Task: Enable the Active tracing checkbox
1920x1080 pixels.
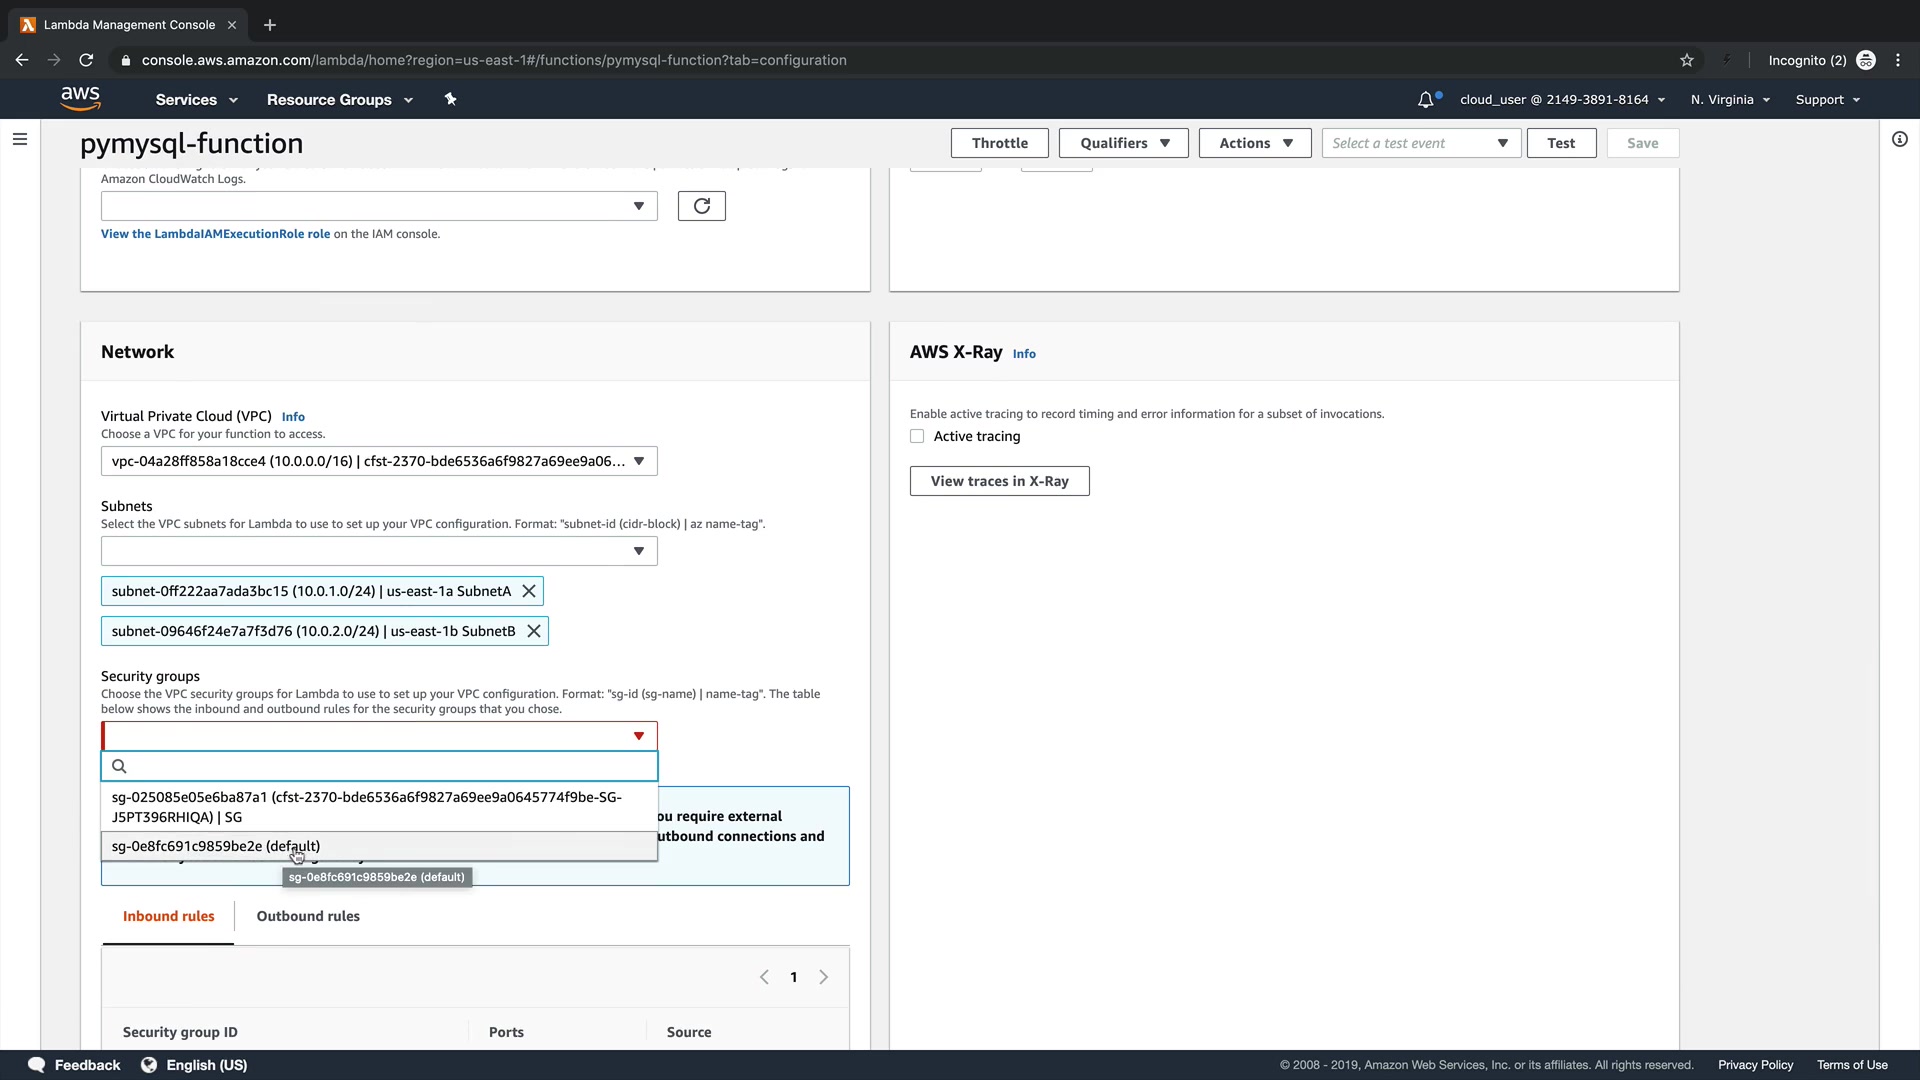Action: (x=917, y=436)
